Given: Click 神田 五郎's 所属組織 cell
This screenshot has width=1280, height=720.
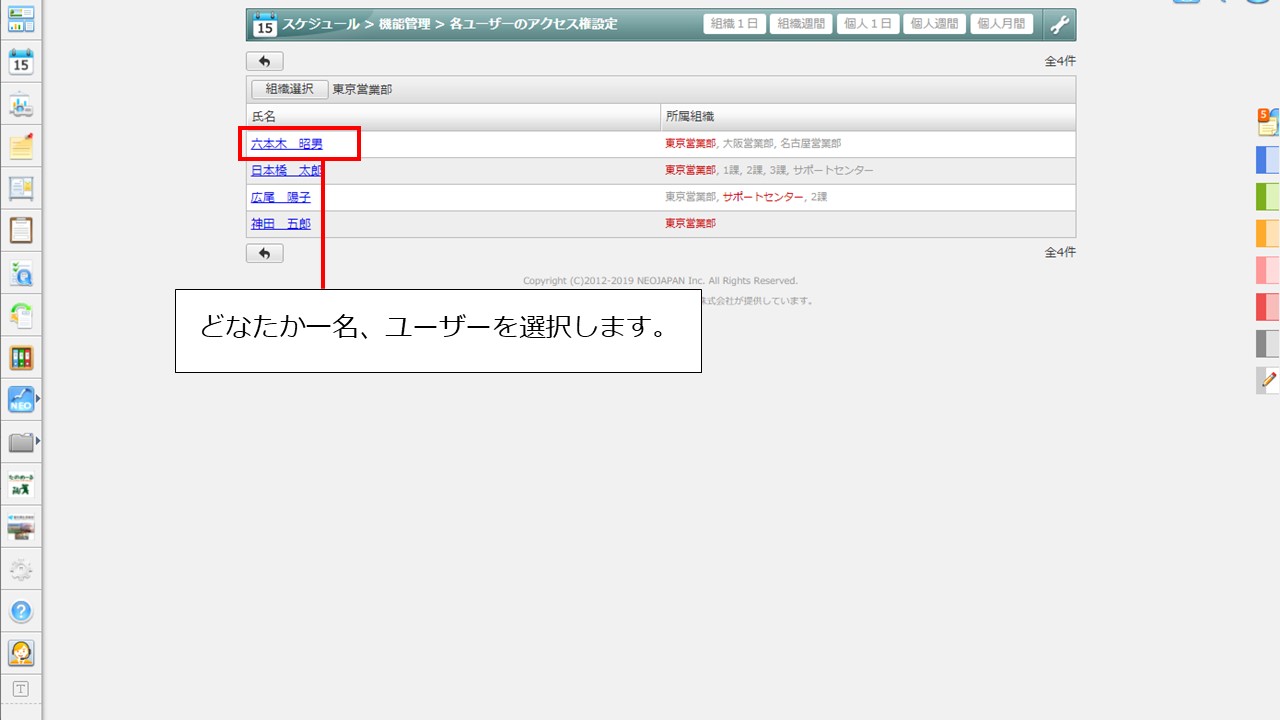Looking at the screenshot, I should point(868,224).
